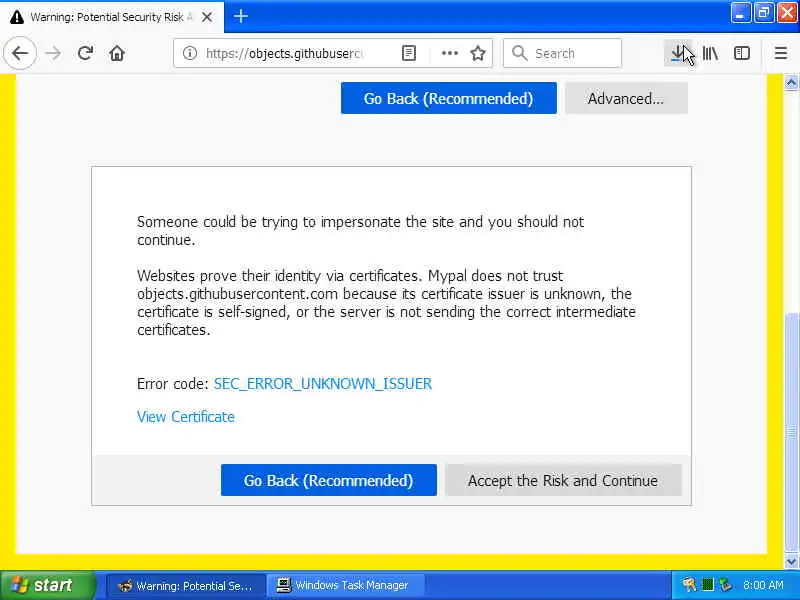The height and width of the screenshot is (600, 800).
Task: Minimize the browser window
Action: 740,13
